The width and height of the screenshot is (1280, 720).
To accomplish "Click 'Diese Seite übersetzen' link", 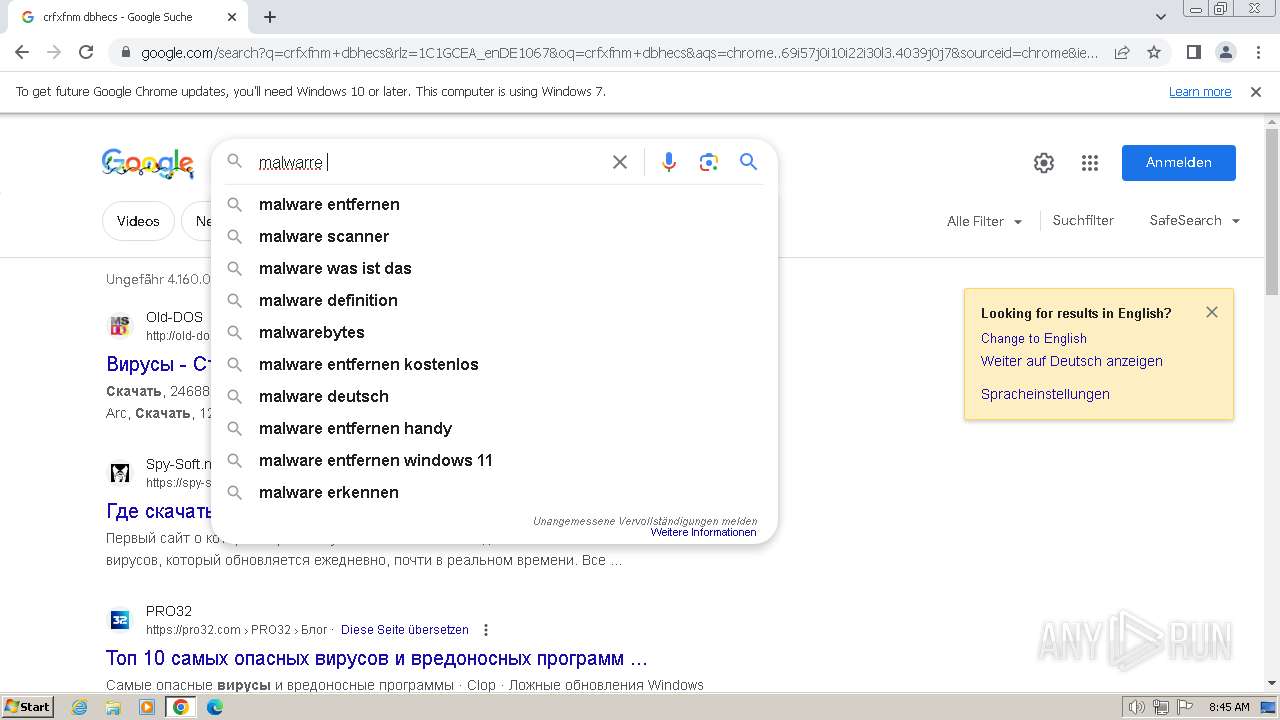I will coord(405,630).
